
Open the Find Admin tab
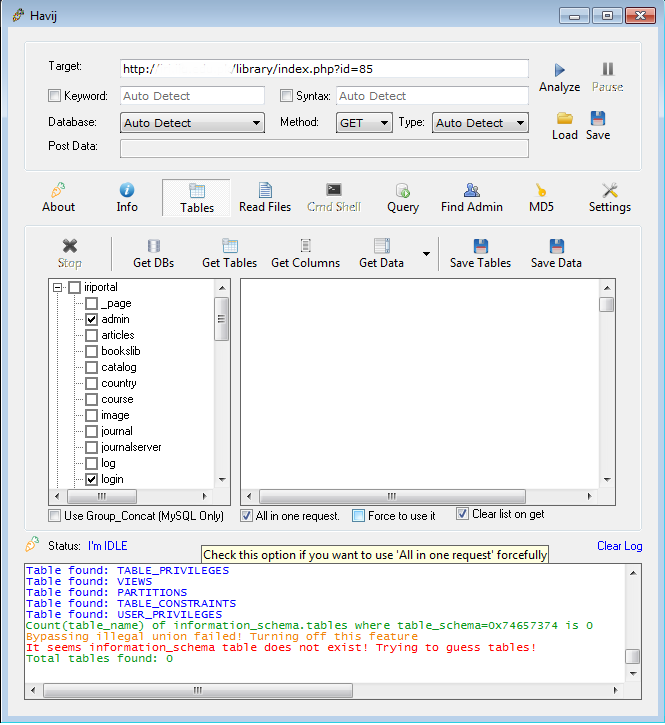[472, 198]
